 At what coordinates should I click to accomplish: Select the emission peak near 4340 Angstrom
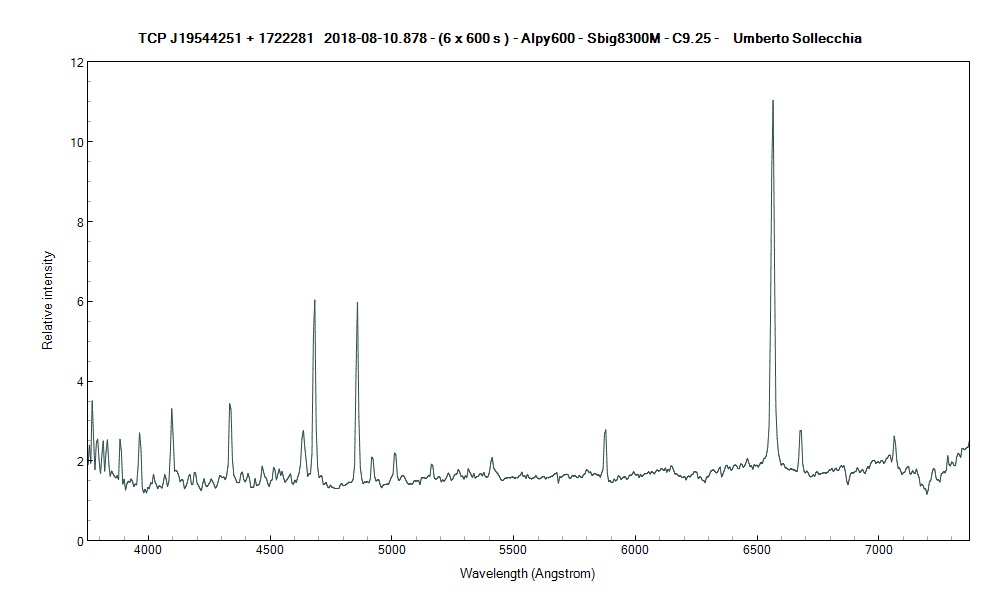(x=231, y=404)
